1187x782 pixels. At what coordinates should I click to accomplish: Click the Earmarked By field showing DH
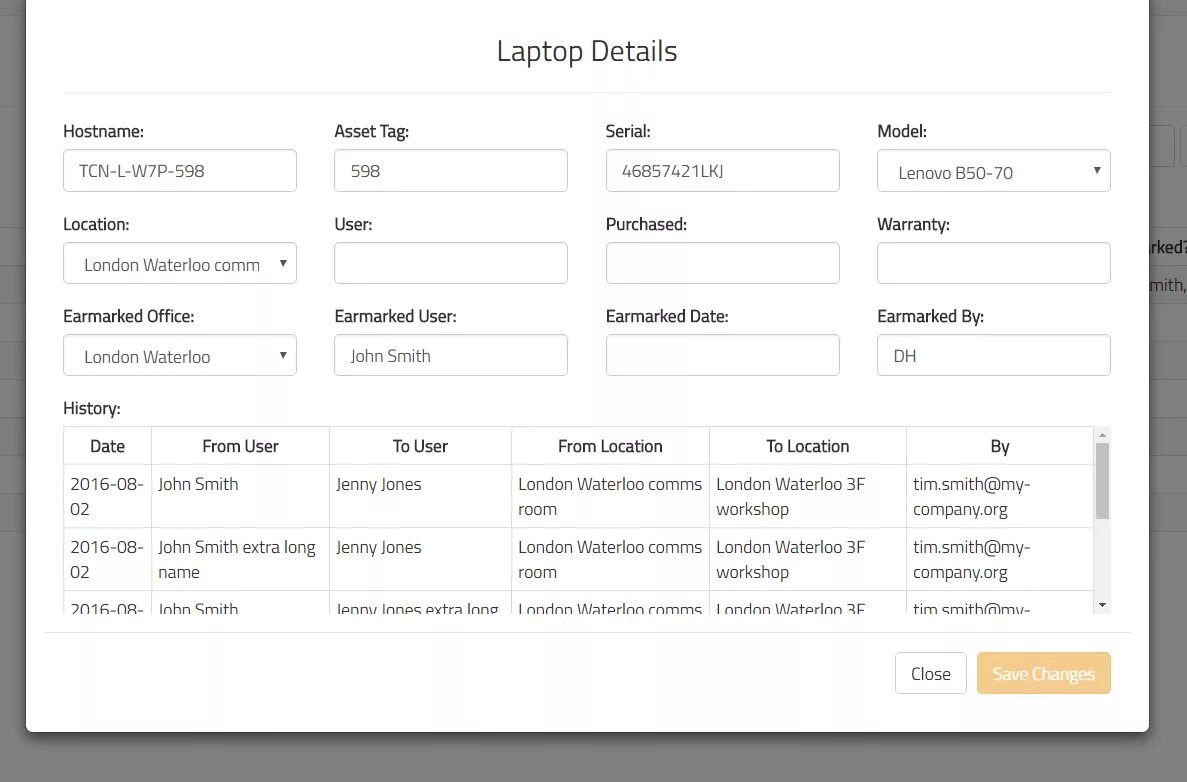pos(993,355)
